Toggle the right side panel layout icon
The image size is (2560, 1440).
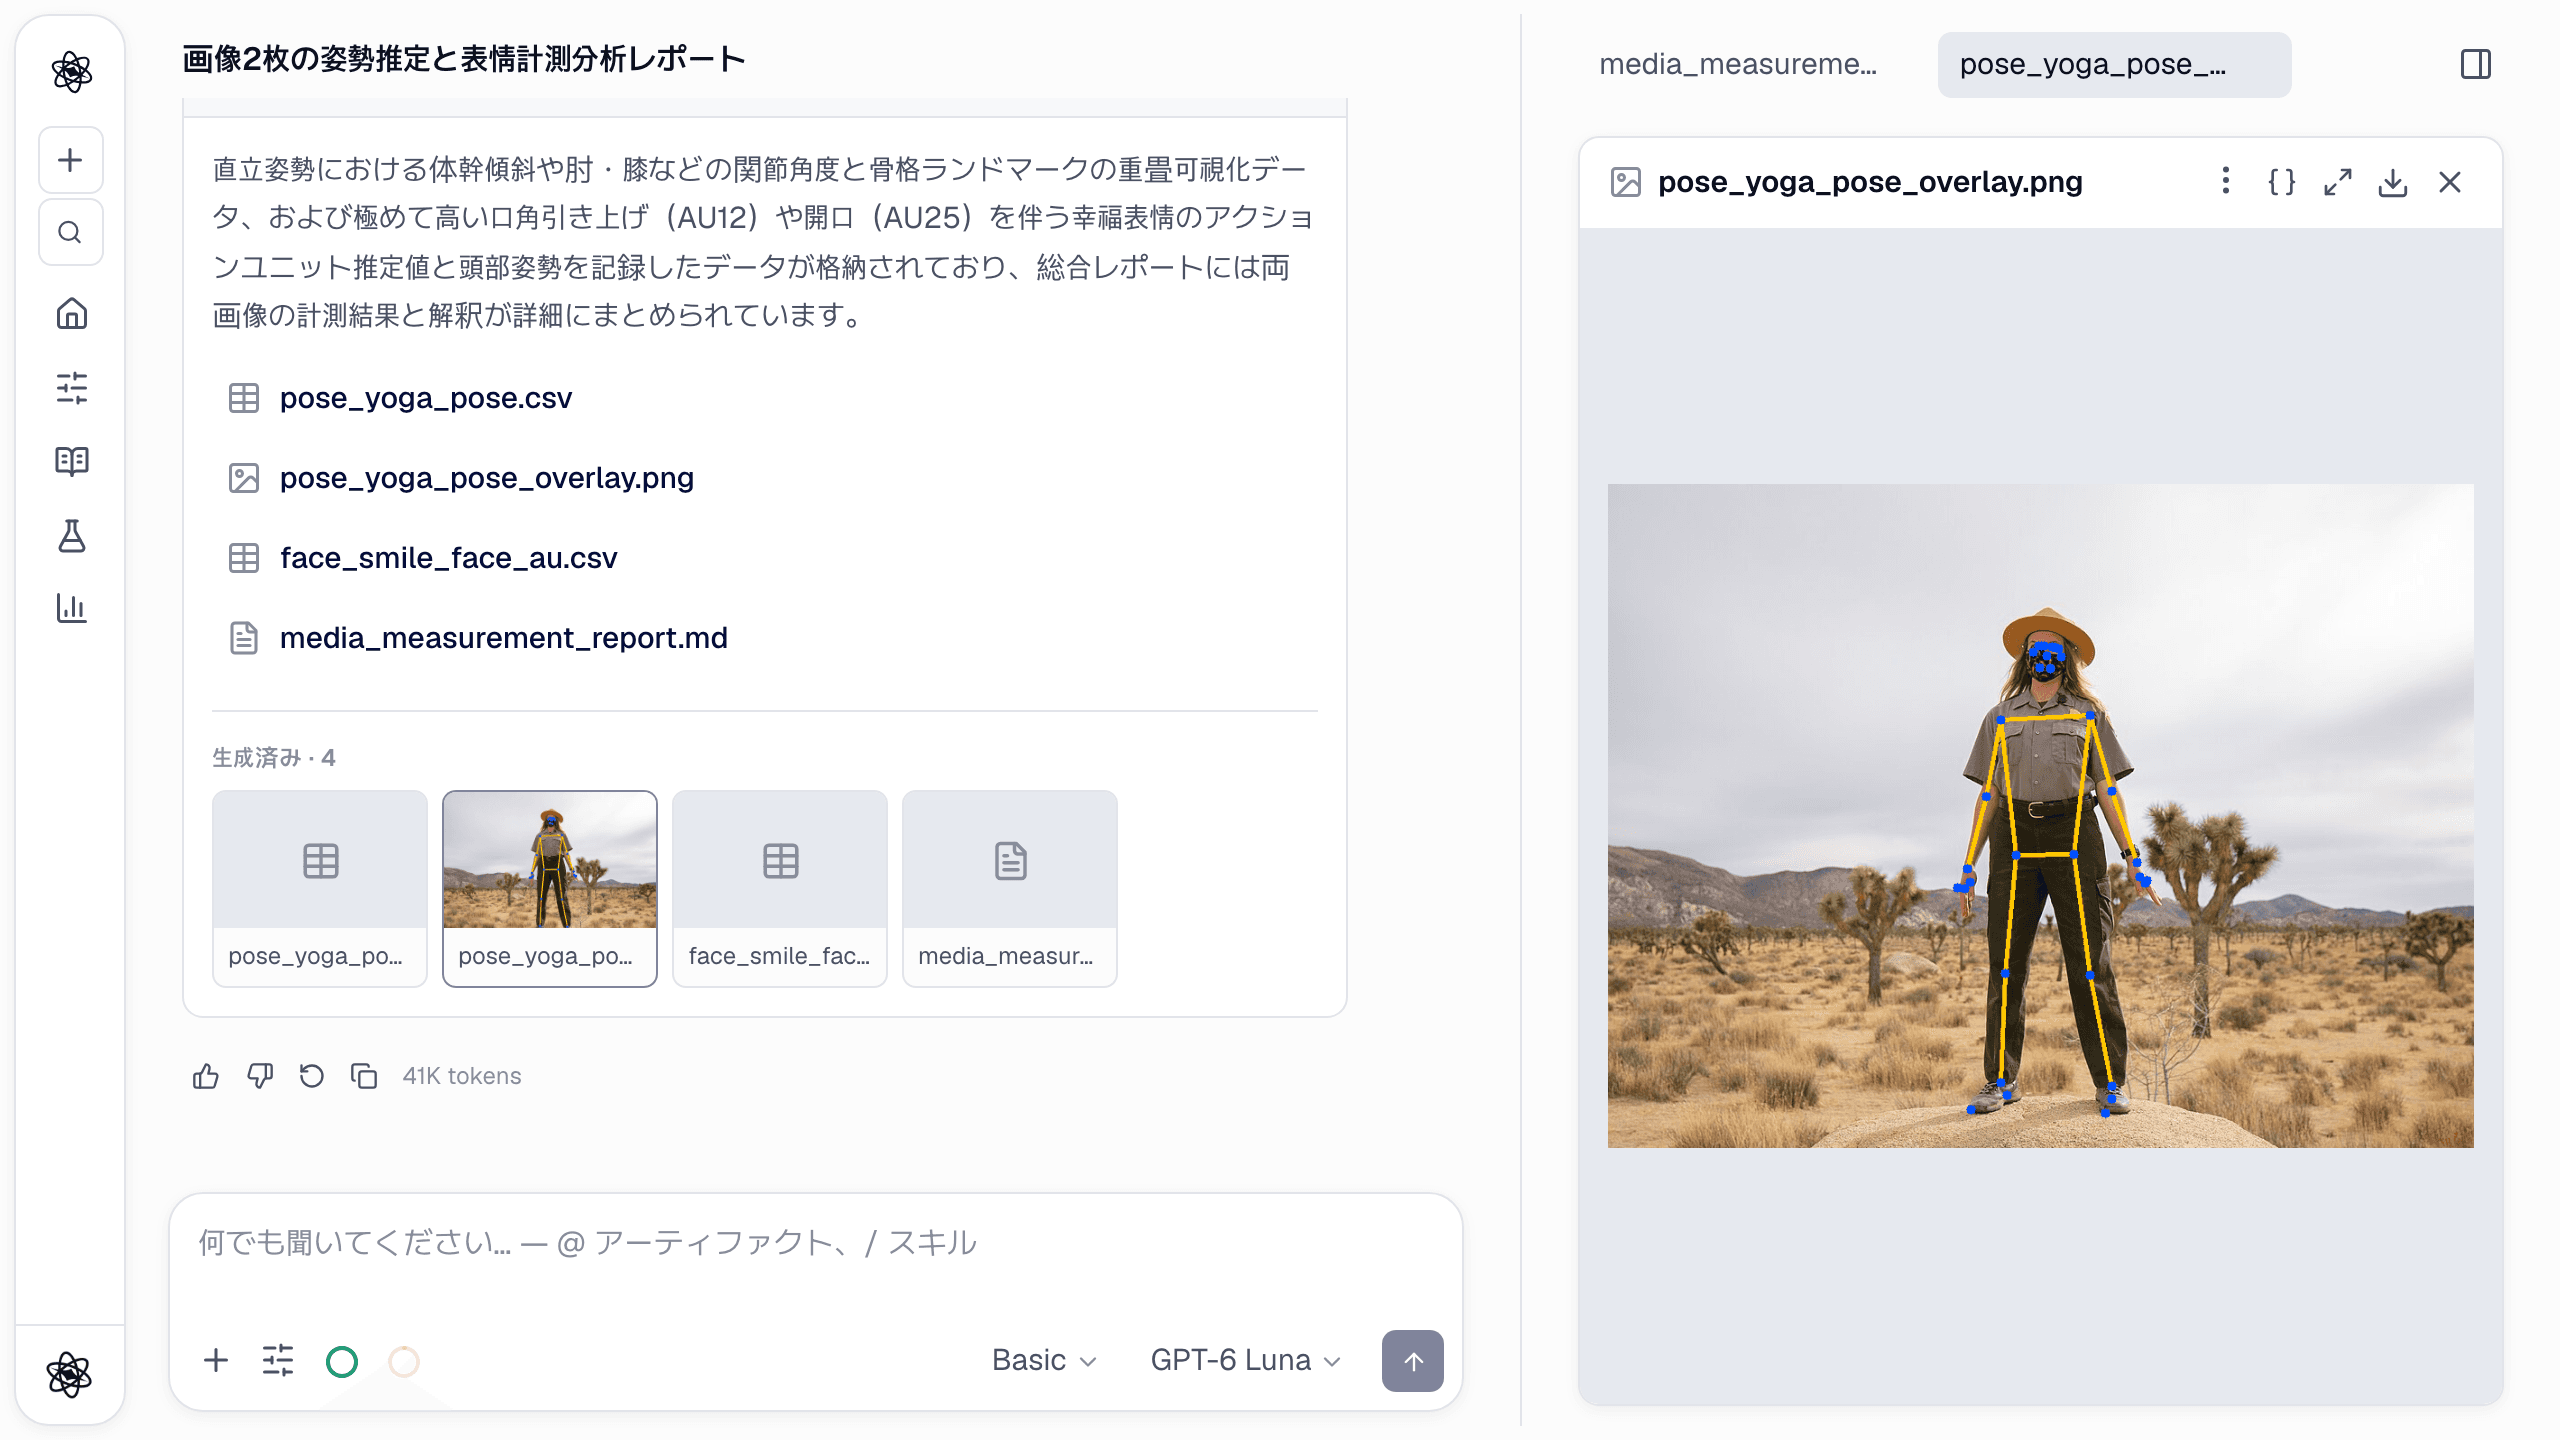[x=2476, y=64]
